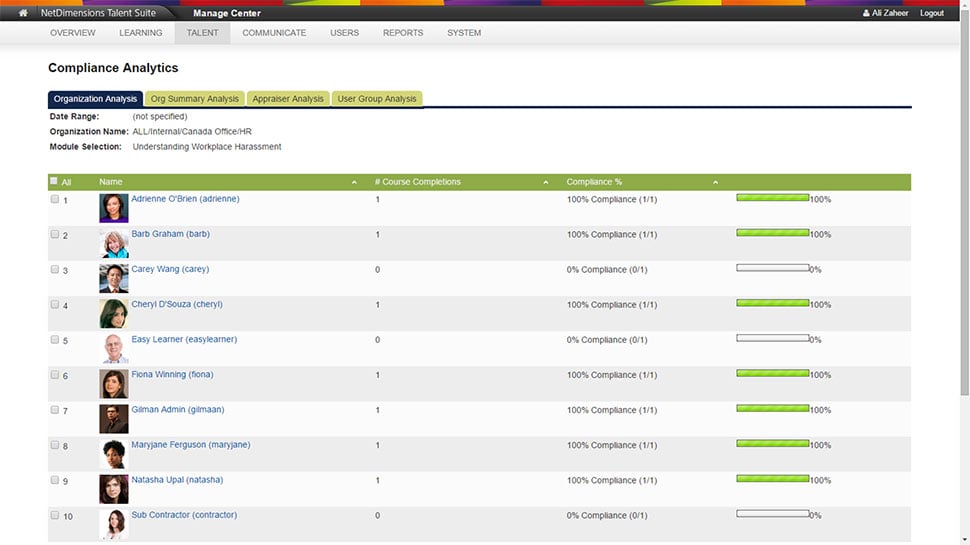Open Sub Contractor (contractor) link

(x=184, y=515)
